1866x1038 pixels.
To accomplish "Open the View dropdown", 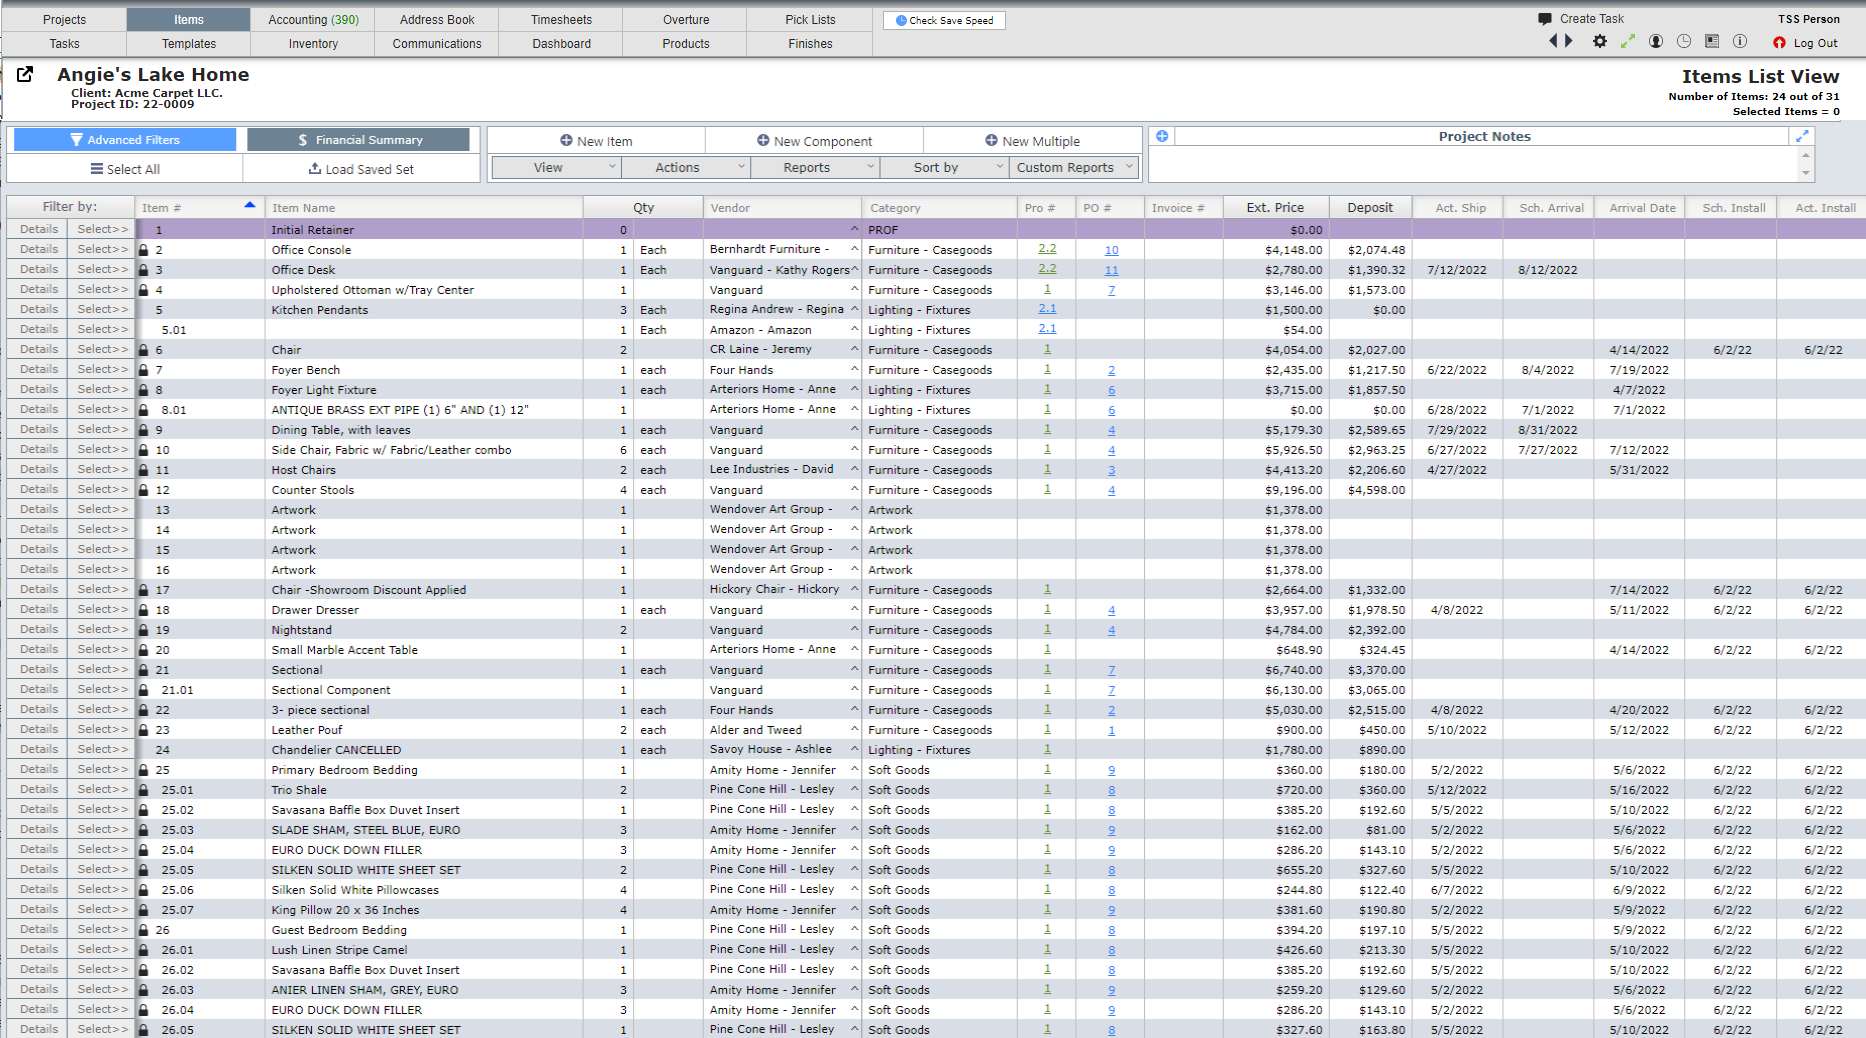I will pos(557,167).
